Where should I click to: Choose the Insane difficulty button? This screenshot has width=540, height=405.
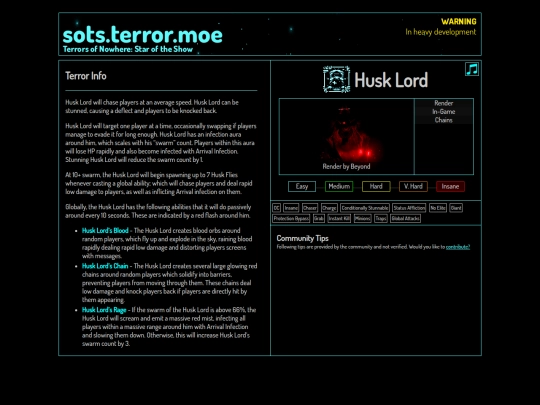coord(450,186)
